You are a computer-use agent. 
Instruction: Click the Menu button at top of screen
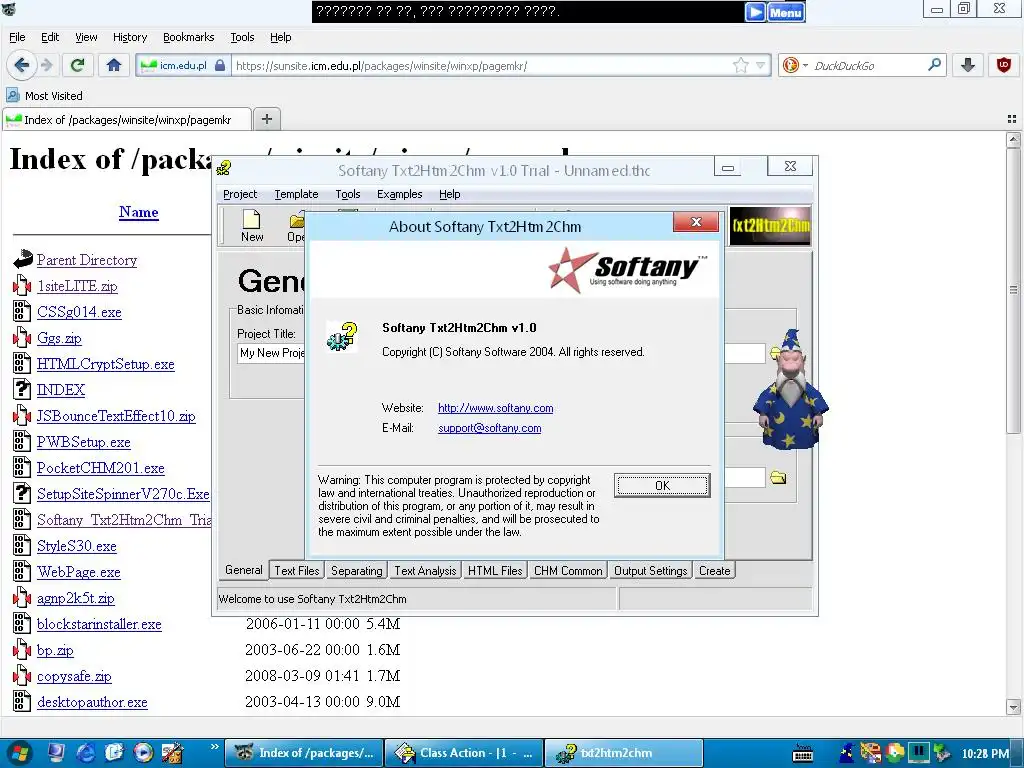coord(786,12)
